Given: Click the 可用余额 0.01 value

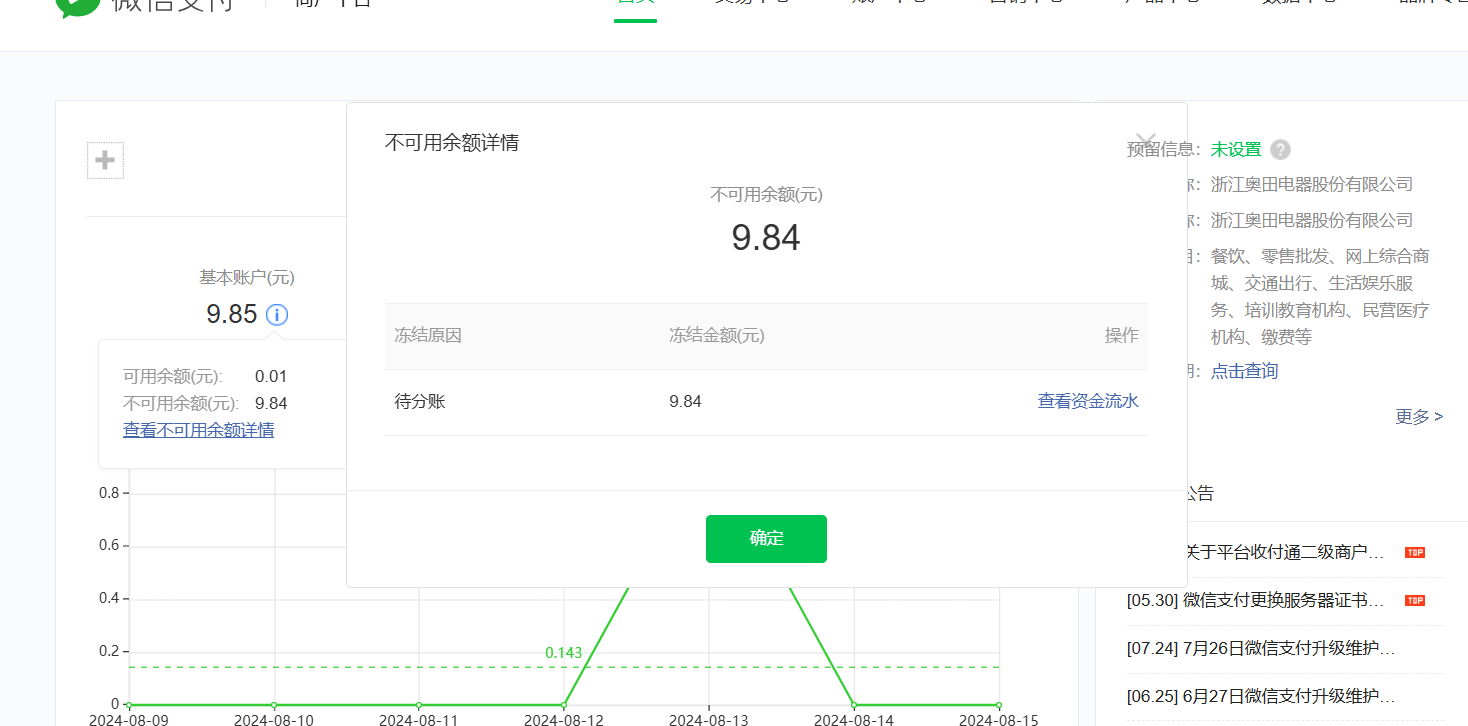Looking at the screenshot, I should click(271, 377).
